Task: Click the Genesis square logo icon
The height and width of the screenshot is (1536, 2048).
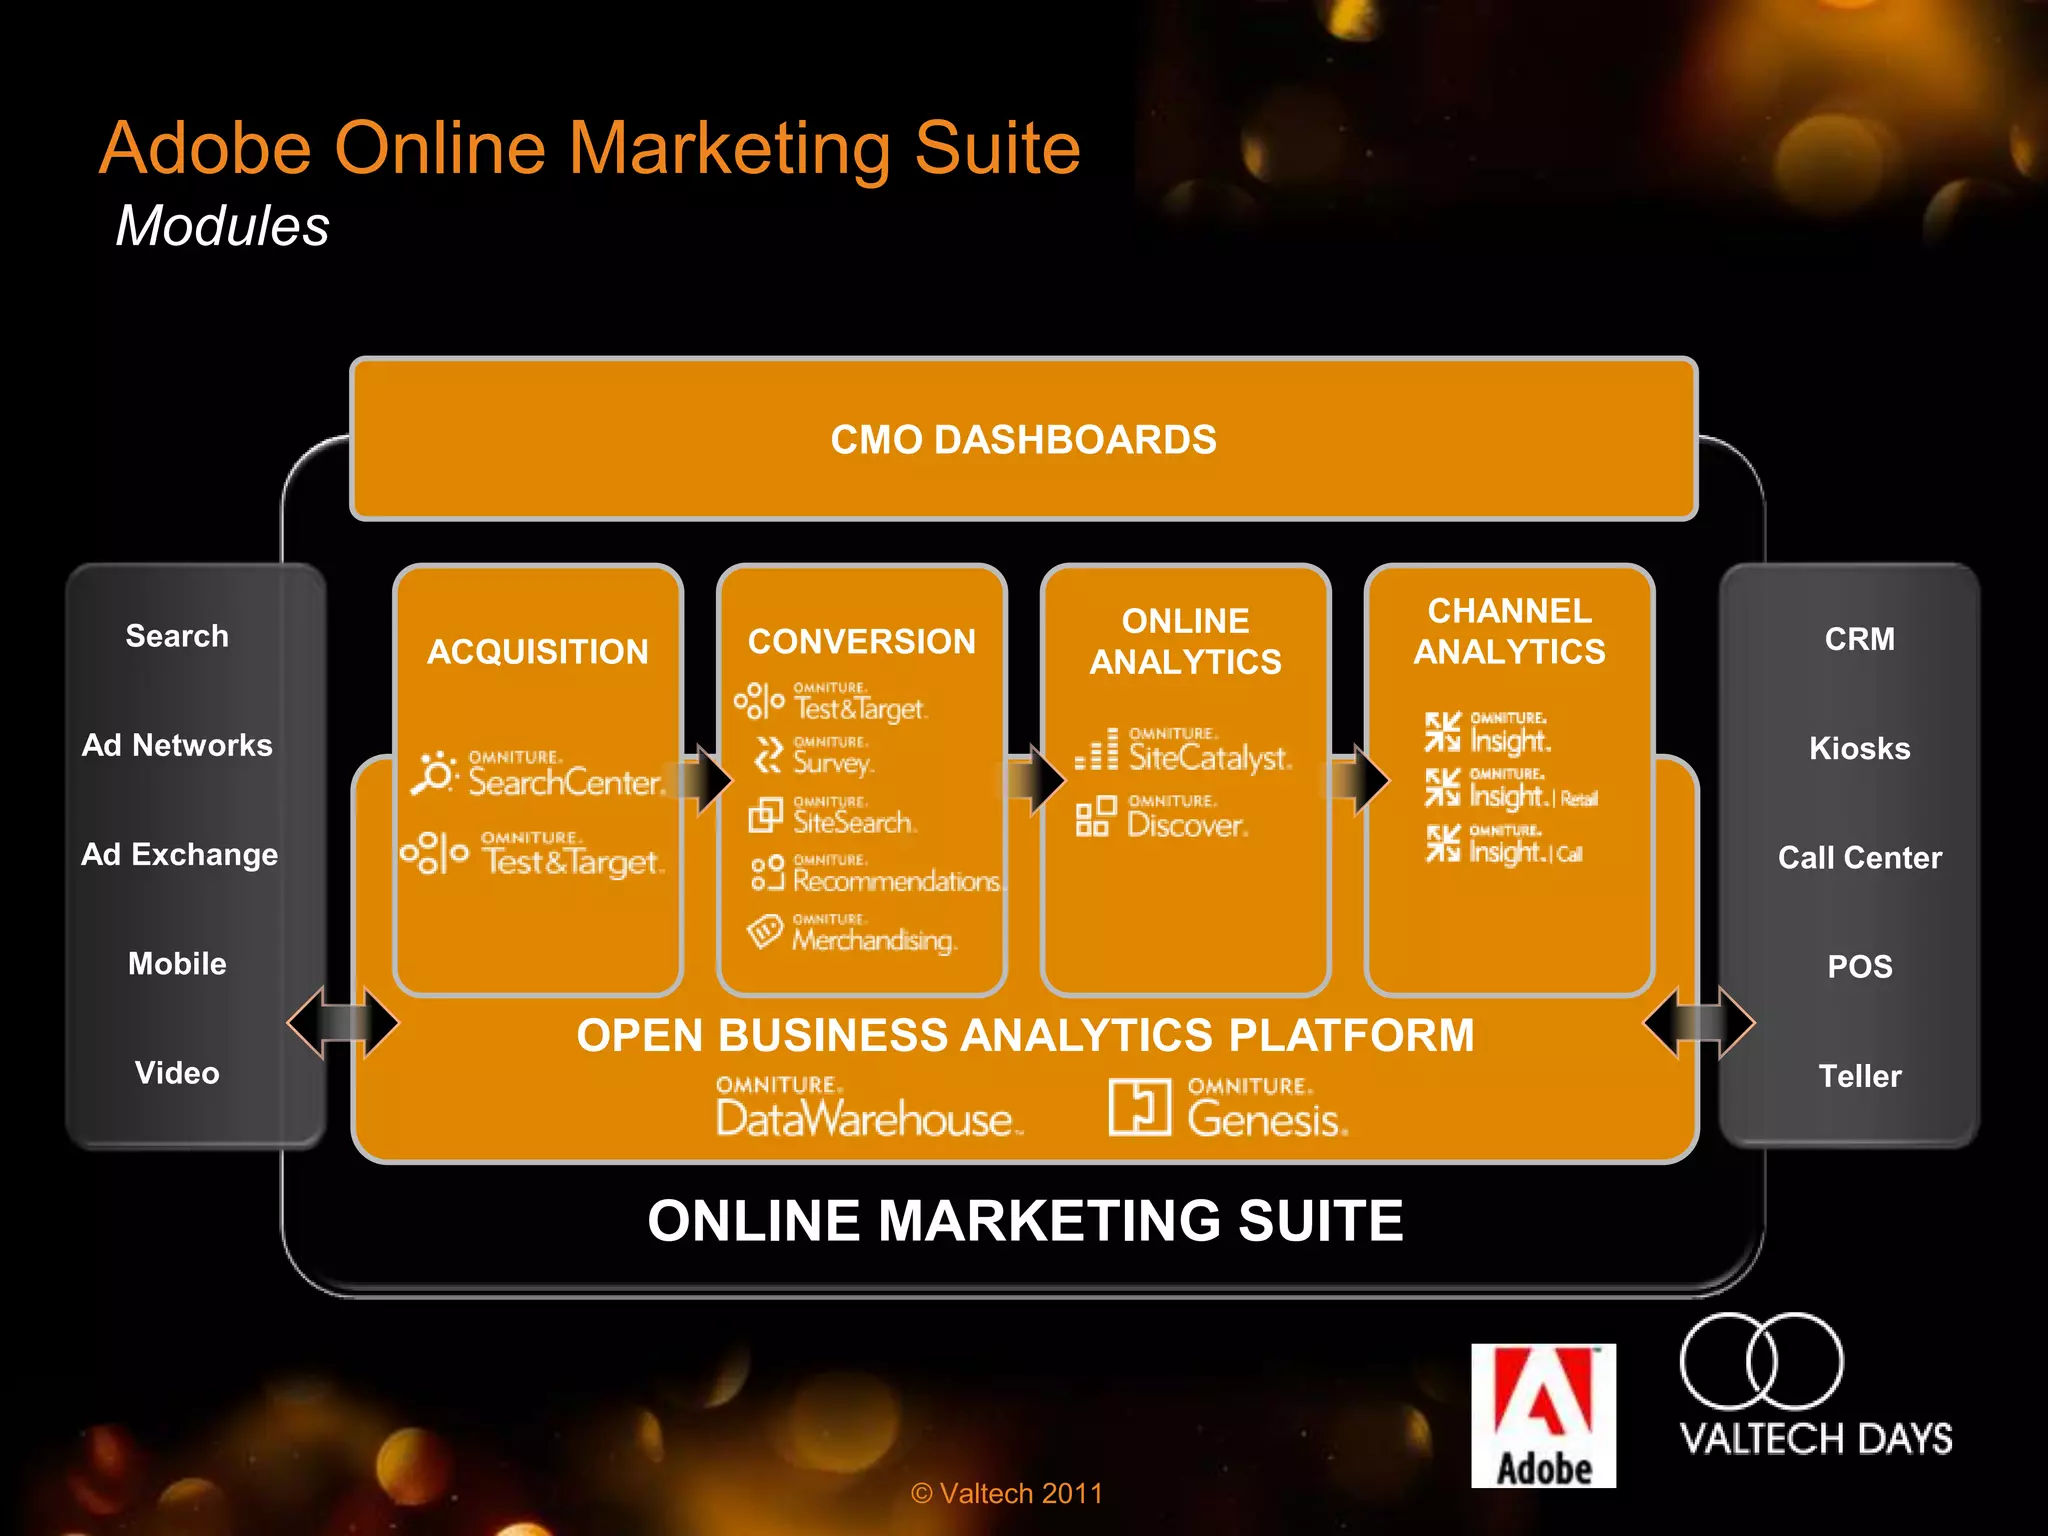Action: [x=1140, y=1107]
